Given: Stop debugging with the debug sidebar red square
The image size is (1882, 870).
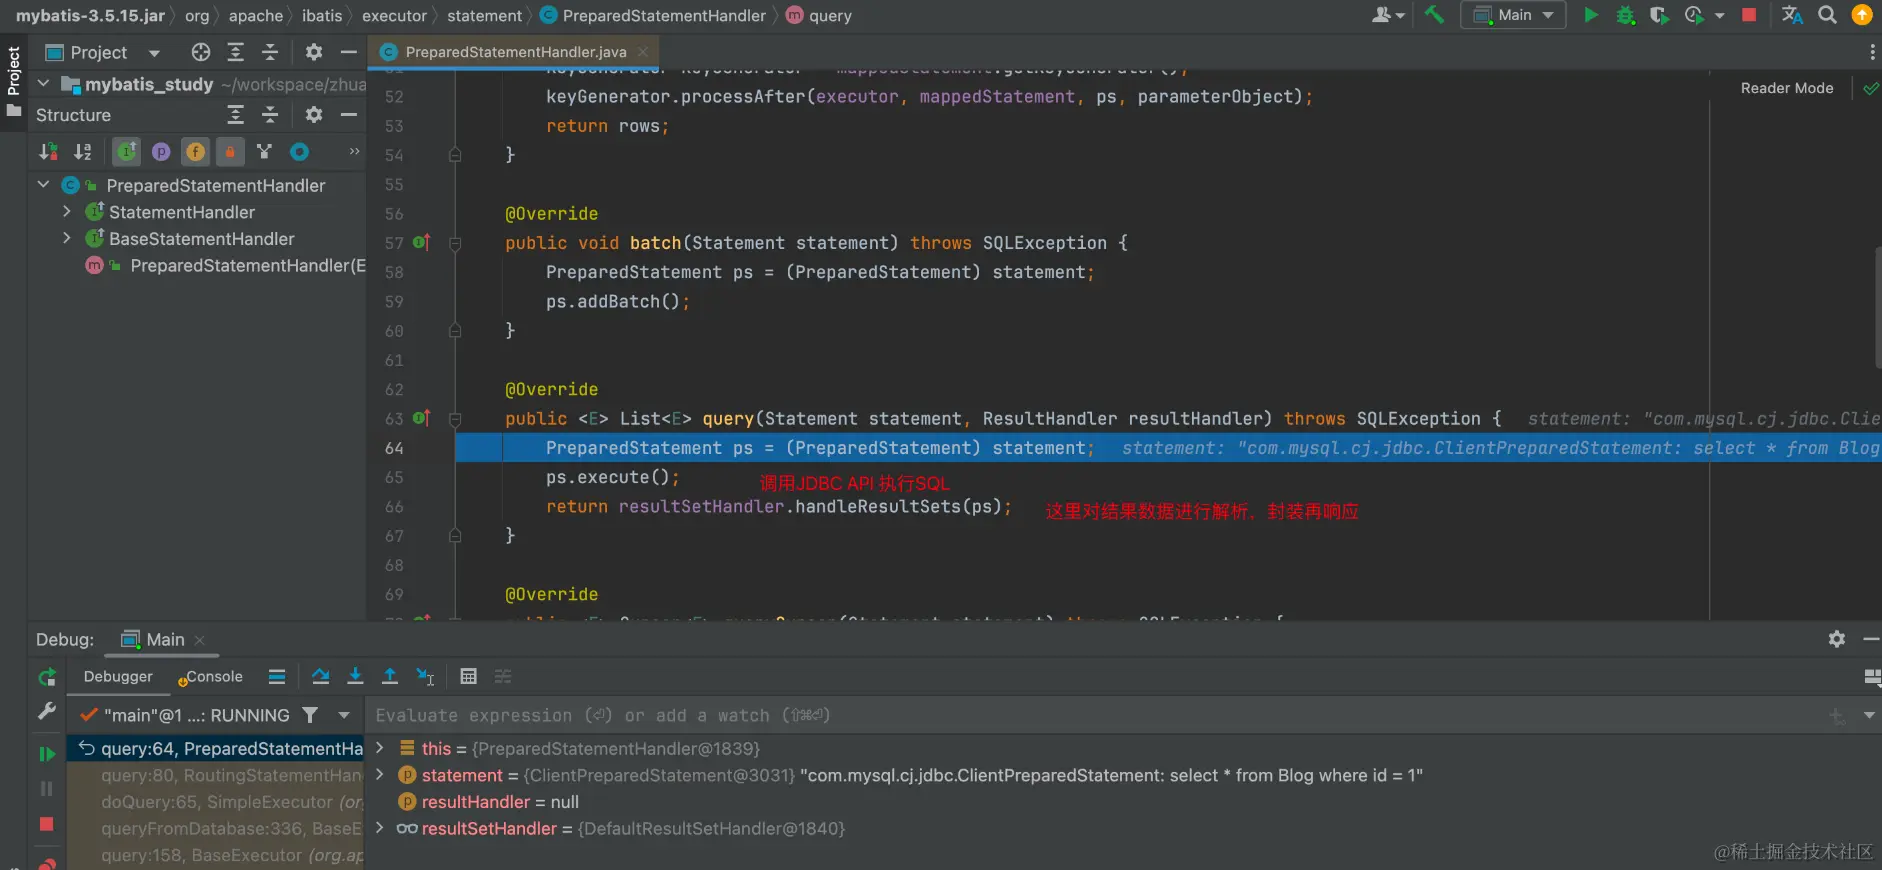Looking at the screenshot, I should tap(47, 824).
